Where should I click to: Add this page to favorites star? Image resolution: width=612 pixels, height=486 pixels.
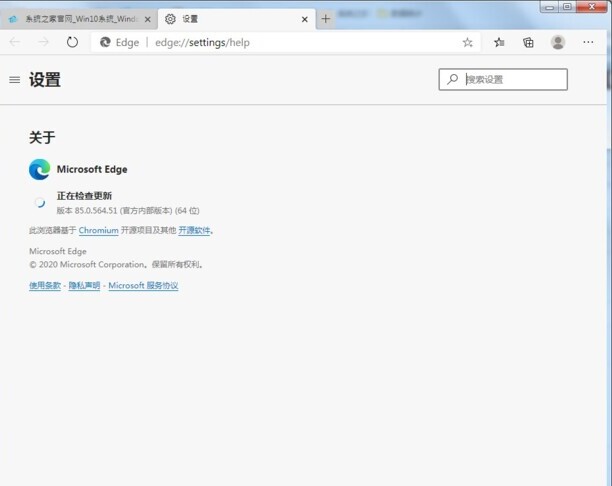tap(467, 42)
